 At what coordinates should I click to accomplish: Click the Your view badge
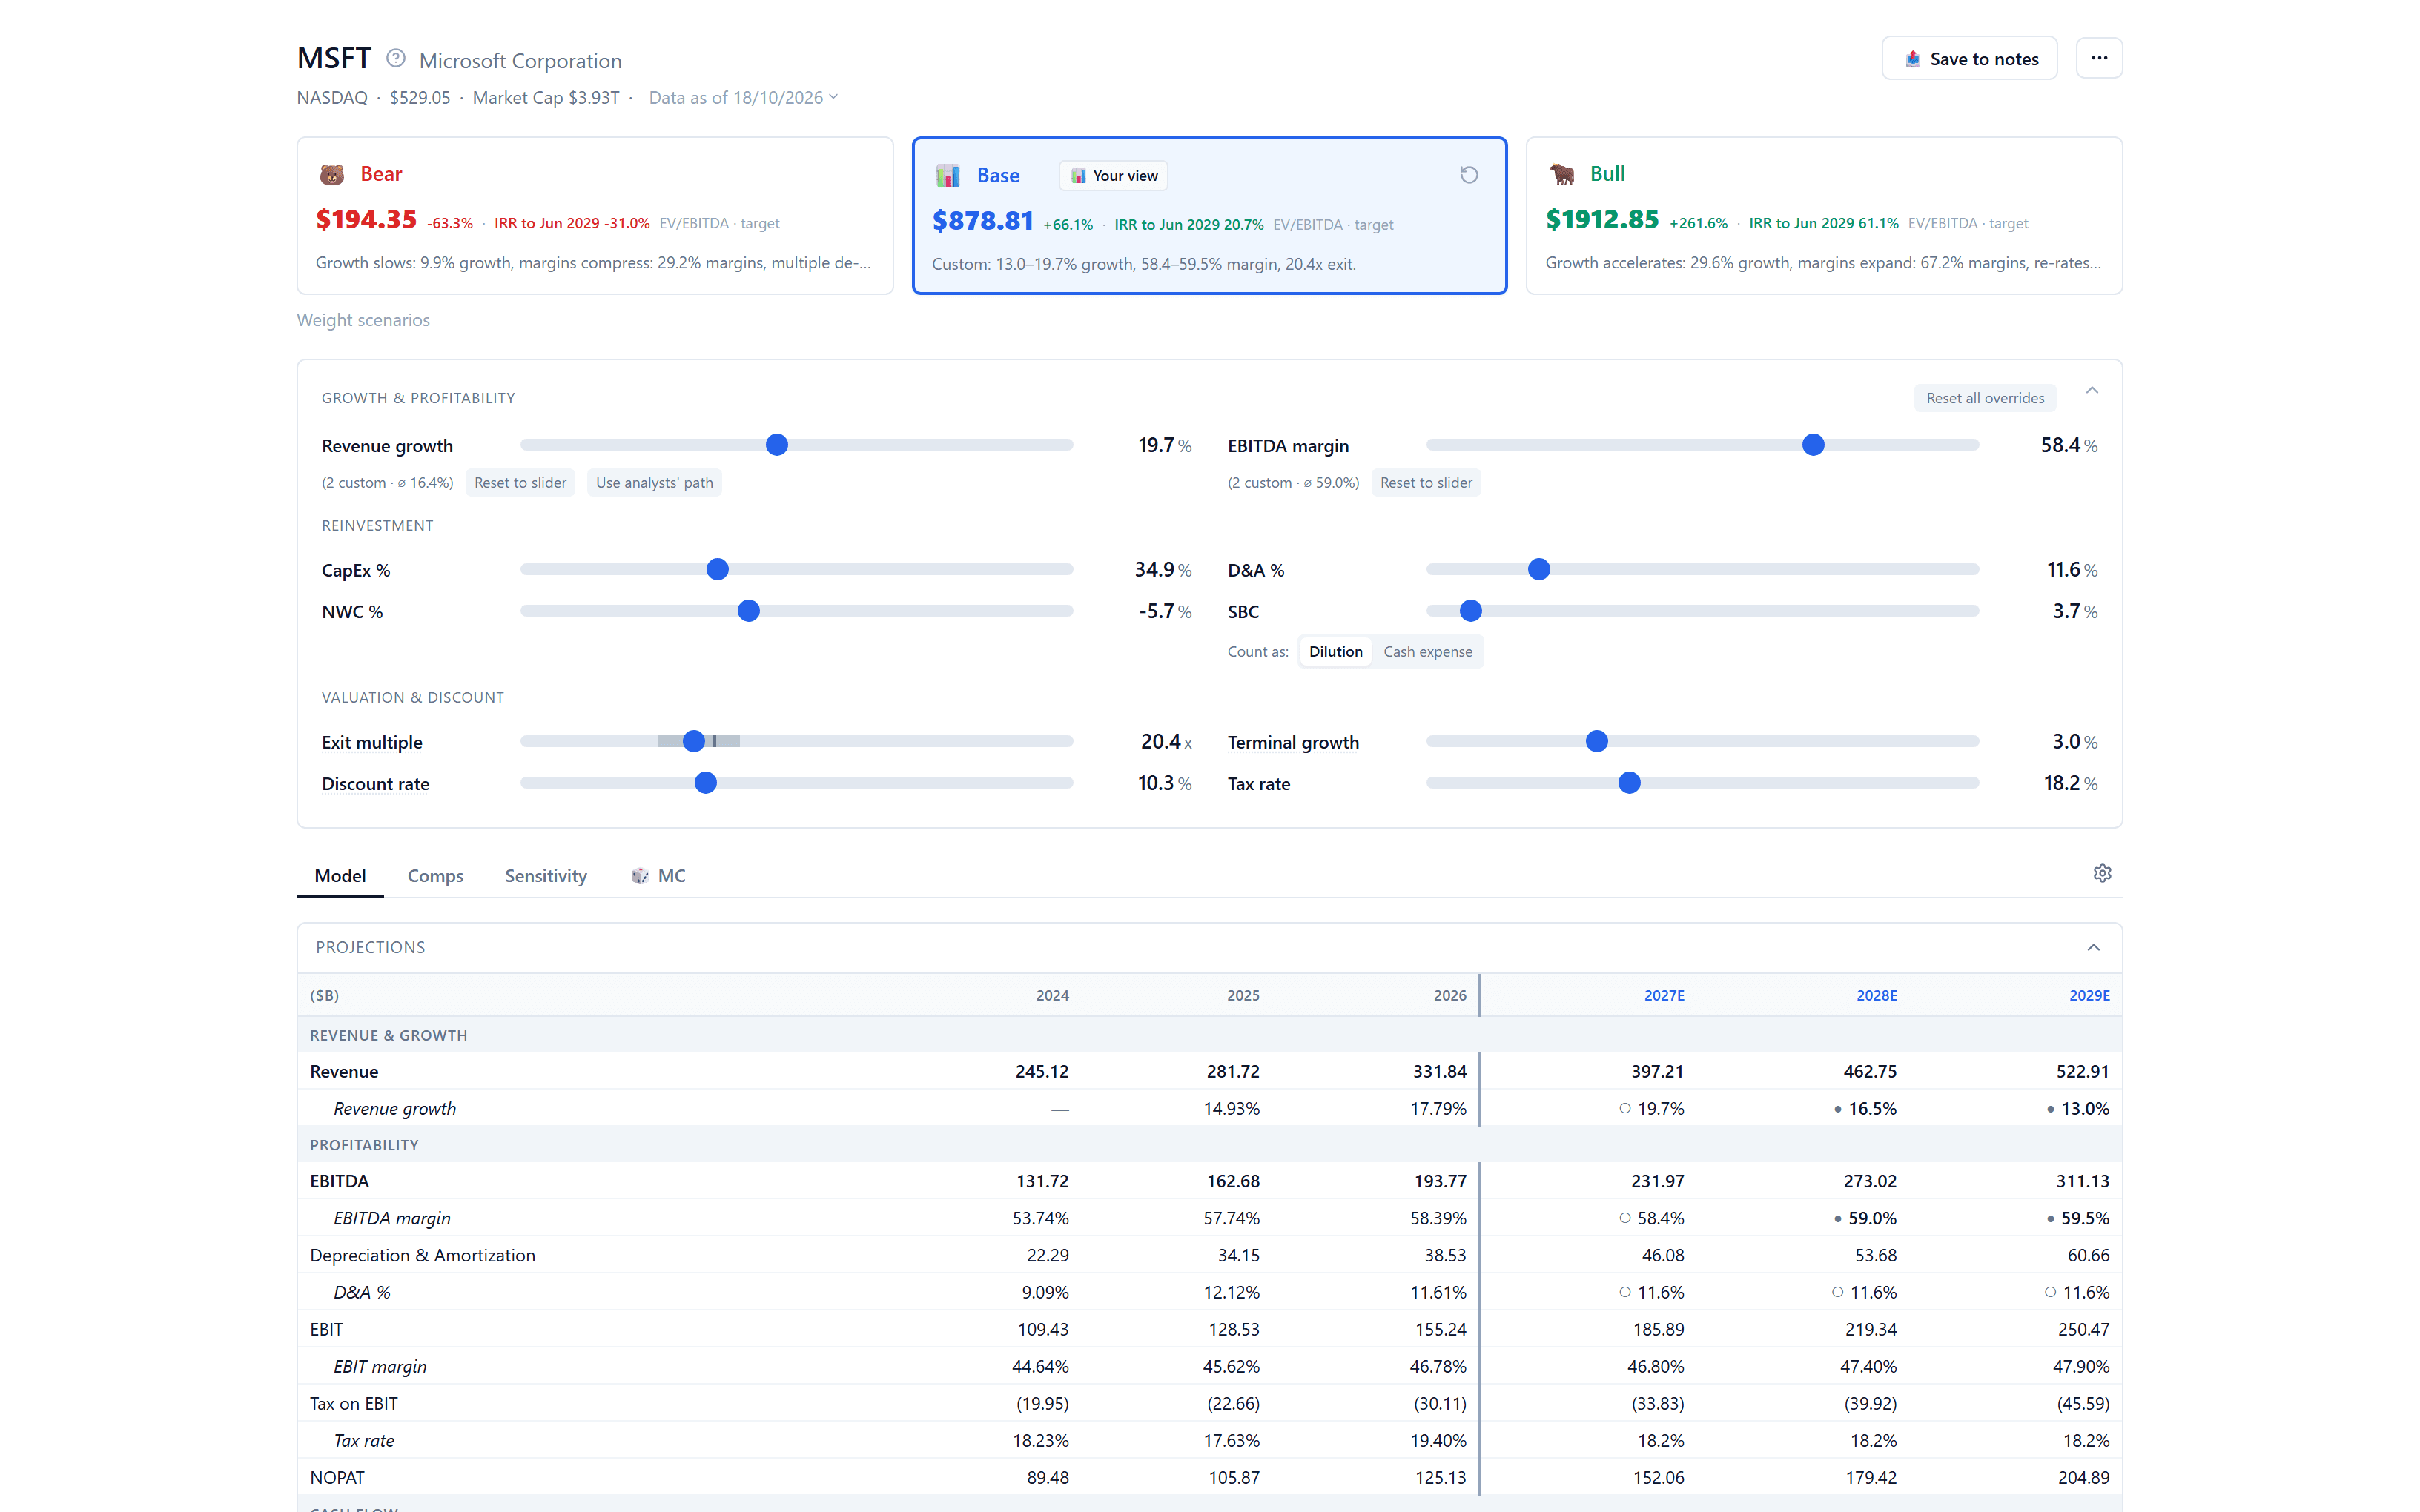point(1113,176)
